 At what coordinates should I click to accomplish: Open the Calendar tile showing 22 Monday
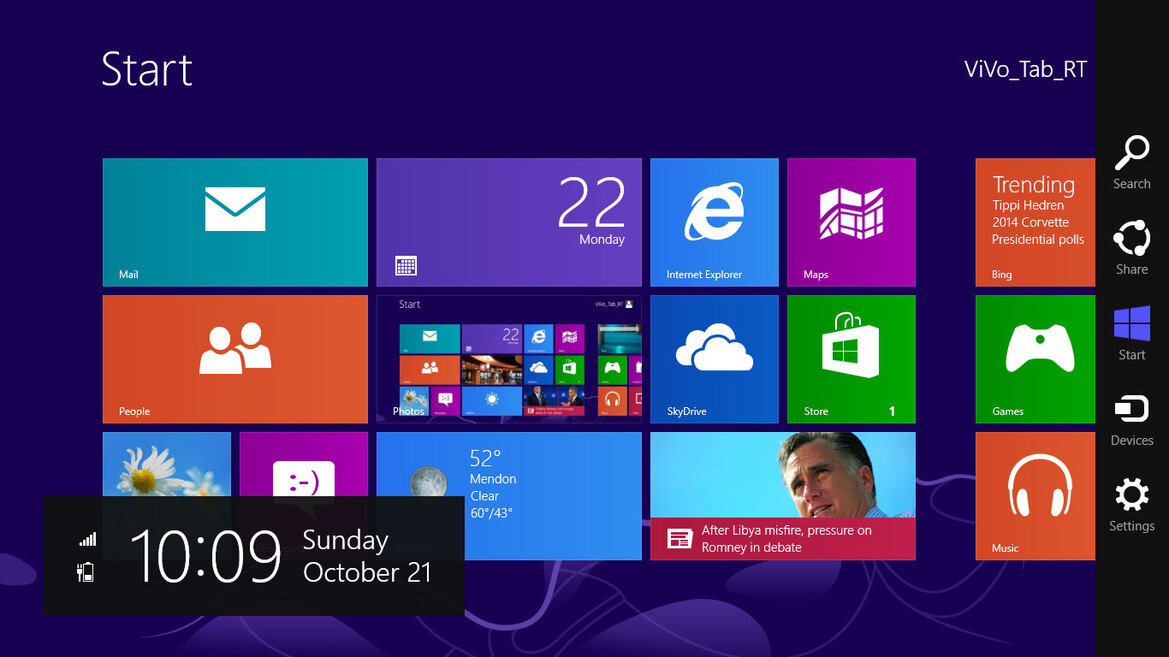pyautogui.click(x=508, y=222)
